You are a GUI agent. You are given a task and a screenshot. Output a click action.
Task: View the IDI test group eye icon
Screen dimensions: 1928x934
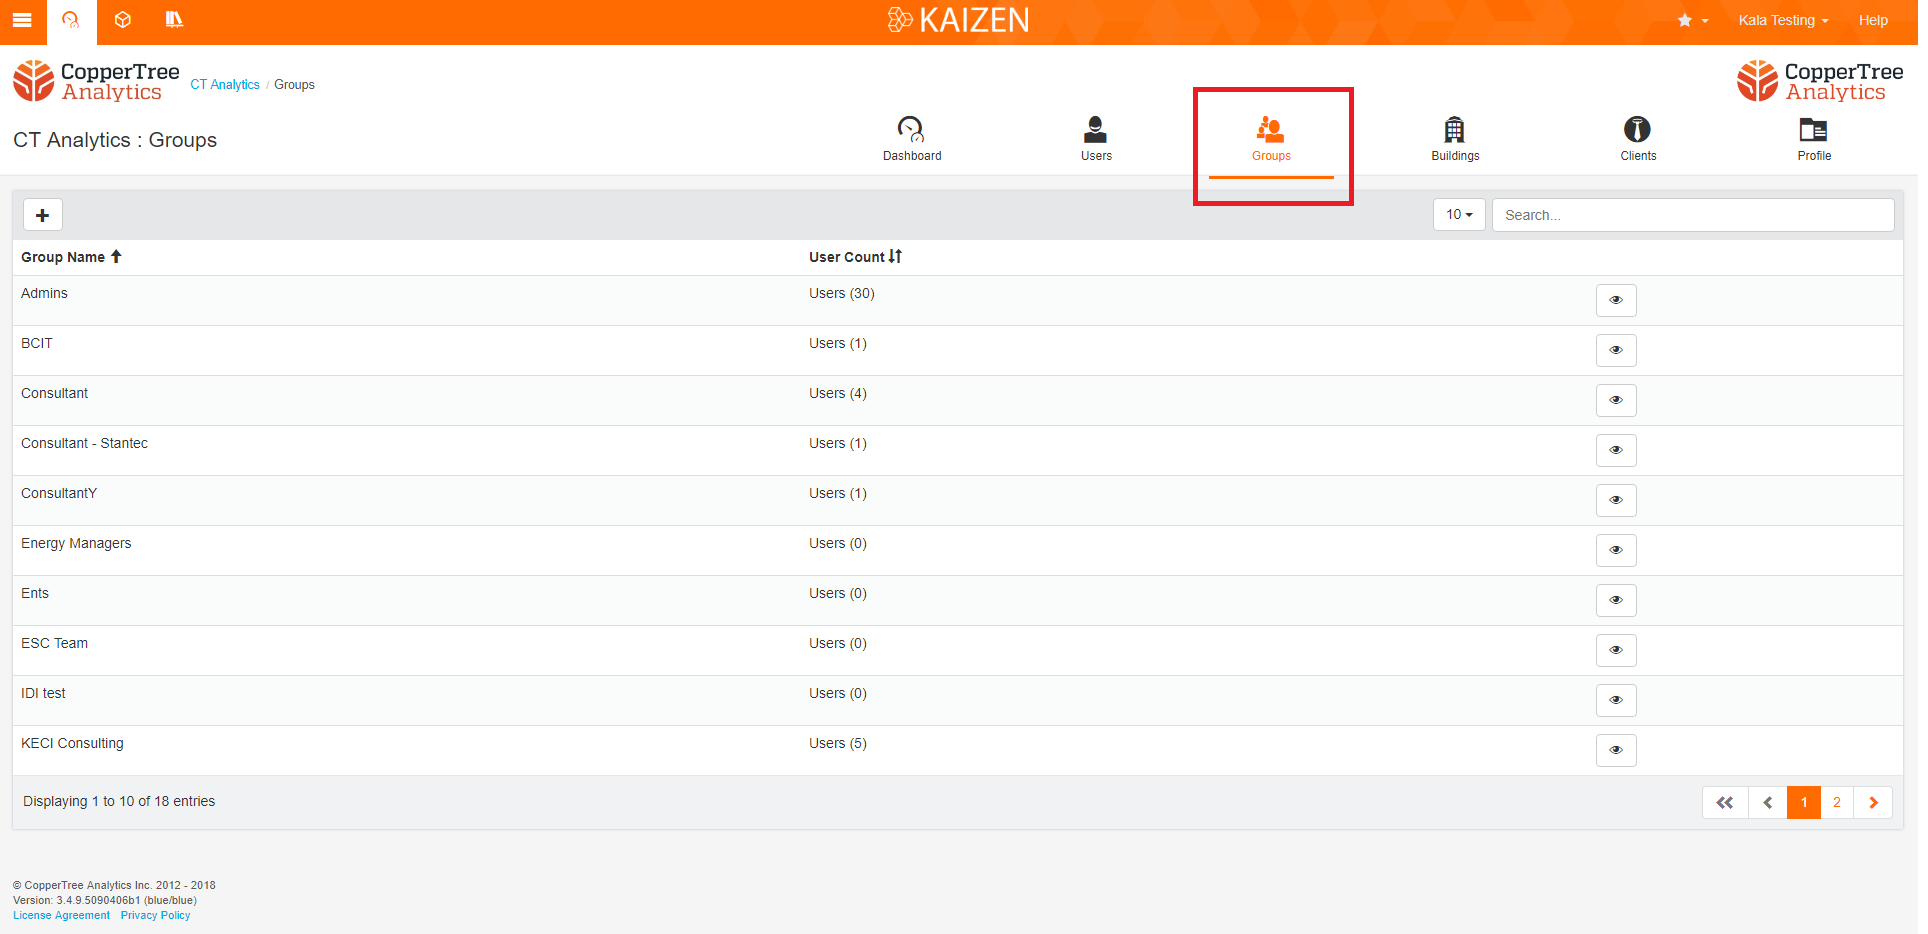point(1616,700)
